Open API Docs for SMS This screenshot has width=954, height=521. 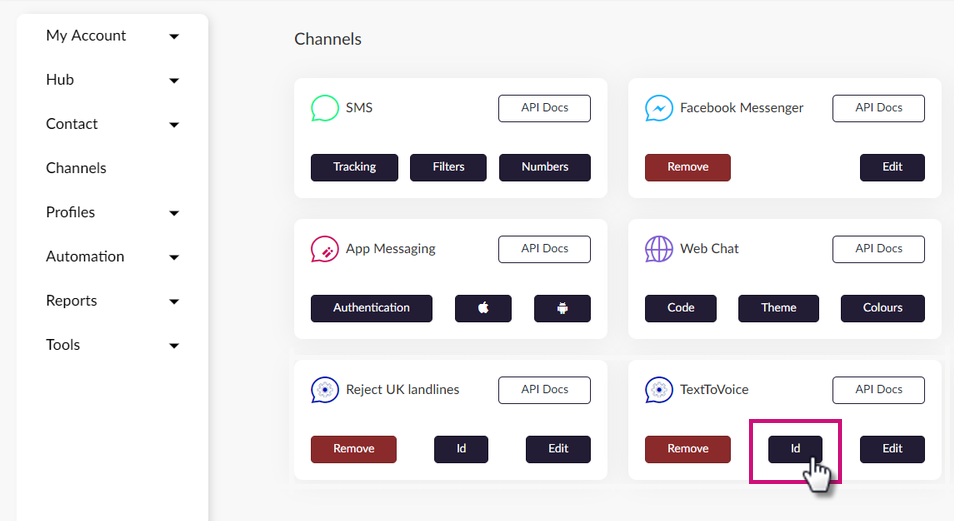click(x=545, y=108)
